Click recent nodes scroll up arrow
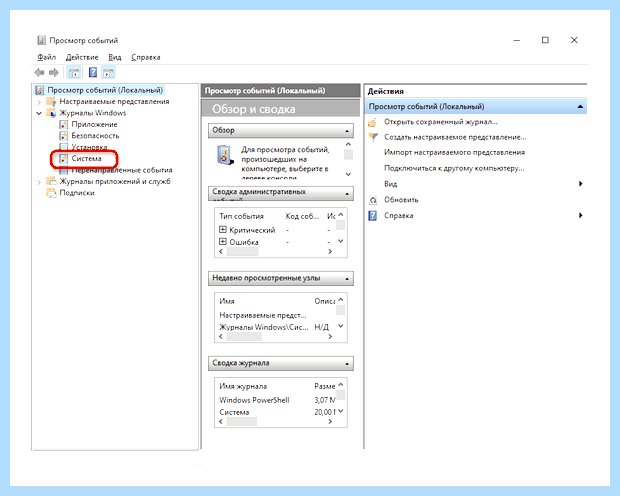Viewport: 620px width, 496px height. [341, 300]
